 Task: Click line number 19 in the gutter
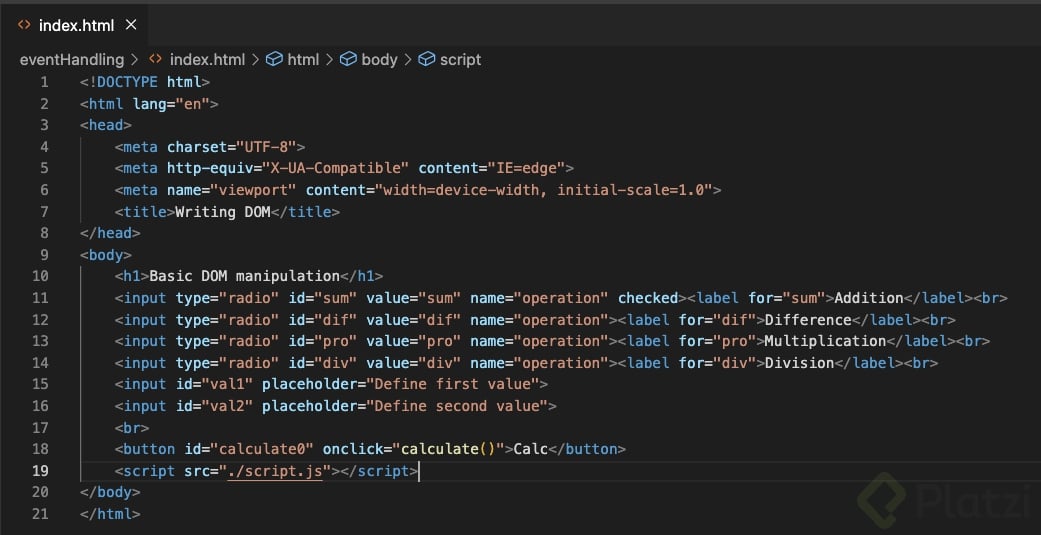click(40, 471)
